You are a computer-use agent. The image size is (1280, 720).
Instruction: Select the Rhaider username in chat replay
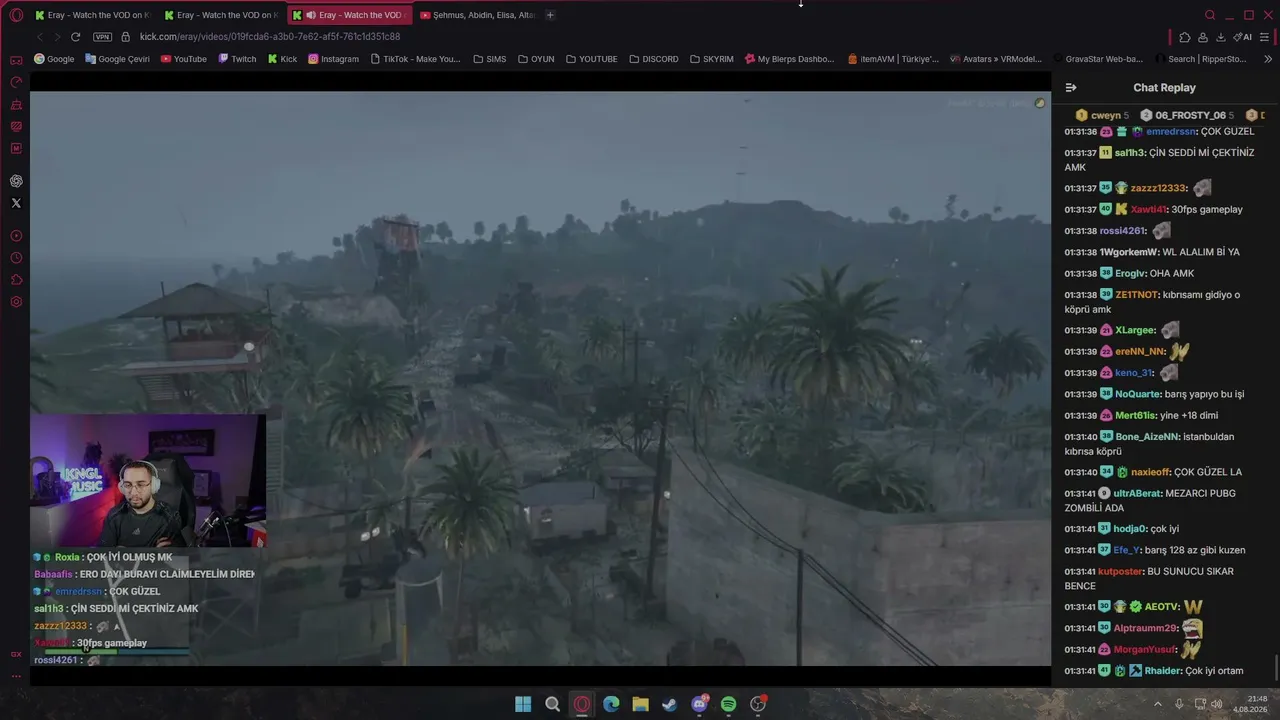point(1163,671)
